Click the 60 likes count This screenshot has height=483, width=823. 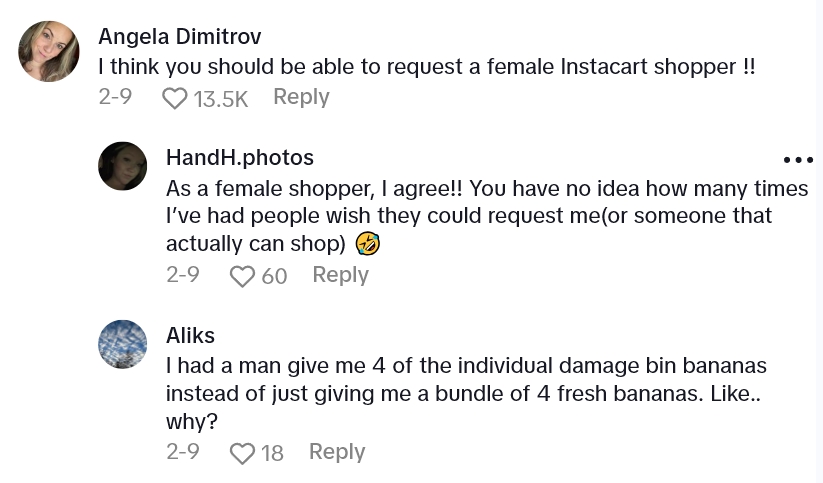tap(274, 276)
